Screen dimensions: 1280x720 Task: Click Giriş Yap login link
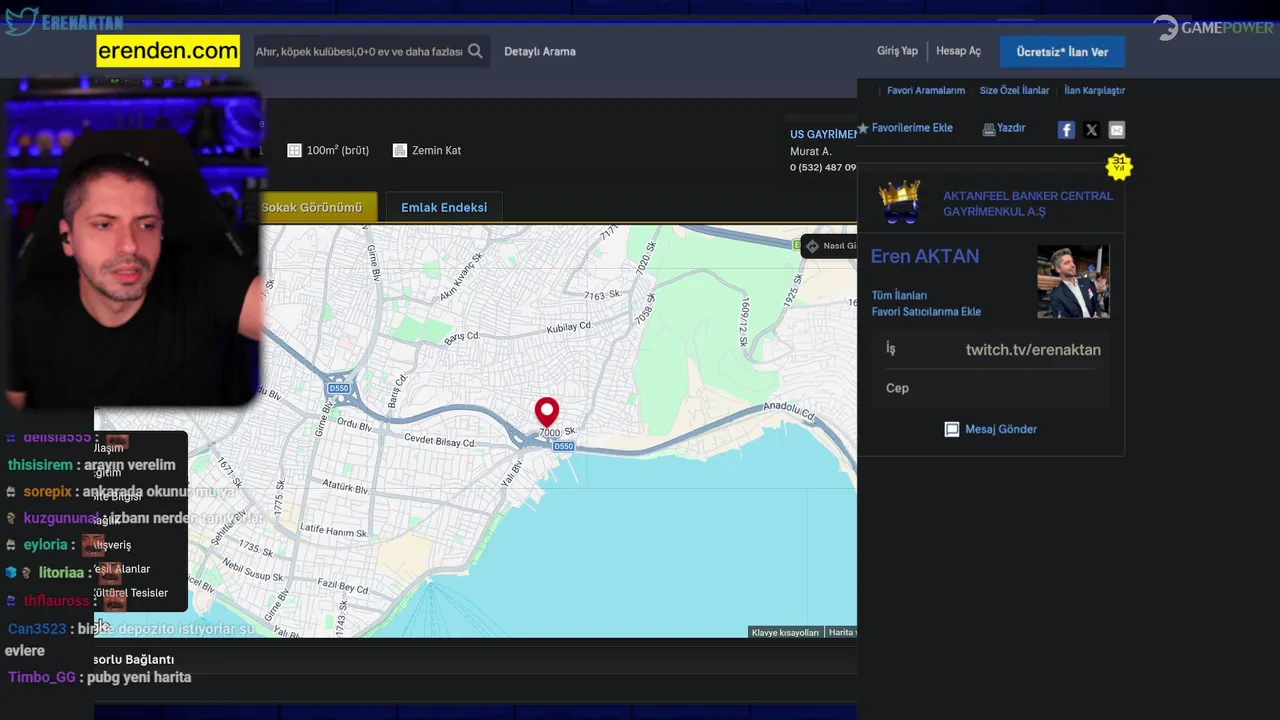click(x=897, y=51)
